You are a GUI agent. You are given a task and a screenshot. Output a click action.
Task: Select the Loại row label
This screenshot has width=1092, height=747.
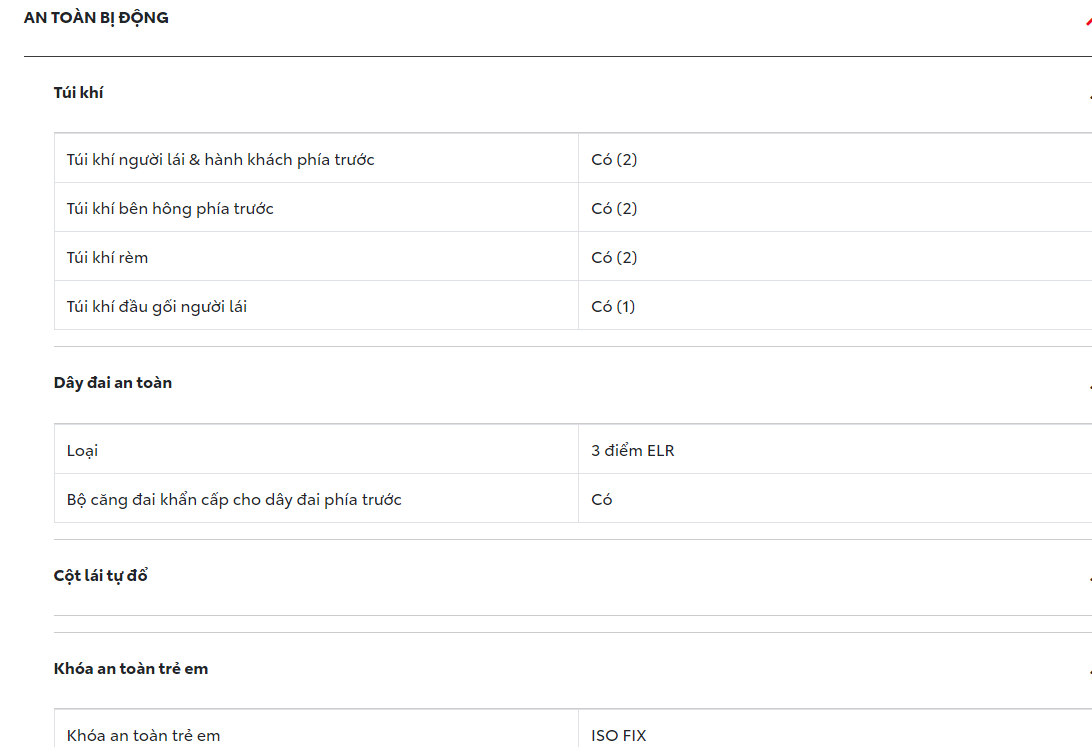[82, 451]
